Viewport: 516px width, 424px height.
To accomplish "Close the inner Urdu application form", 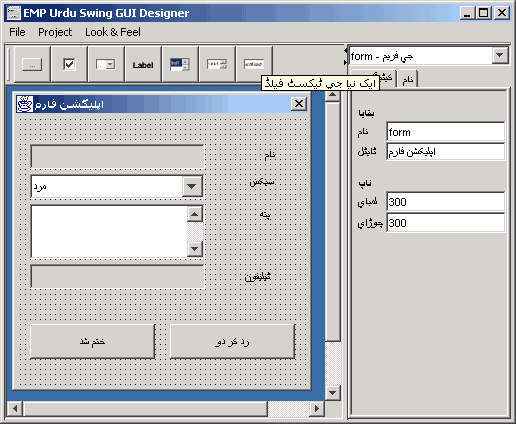I will point(299,104).
